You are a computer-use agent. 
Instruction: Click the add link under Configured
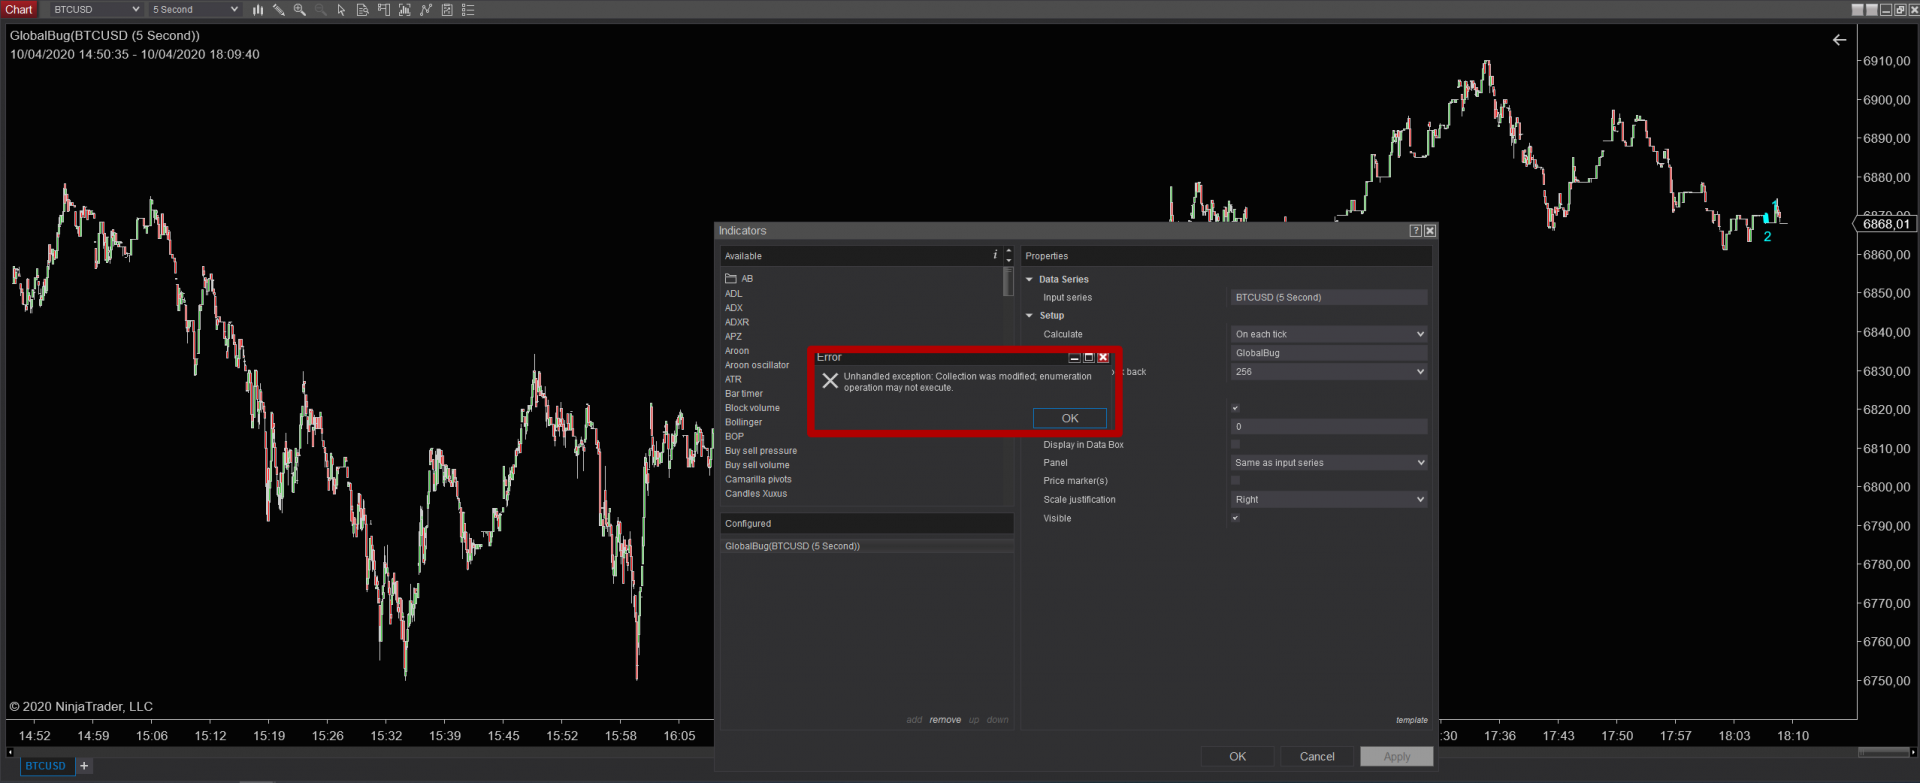914,720
